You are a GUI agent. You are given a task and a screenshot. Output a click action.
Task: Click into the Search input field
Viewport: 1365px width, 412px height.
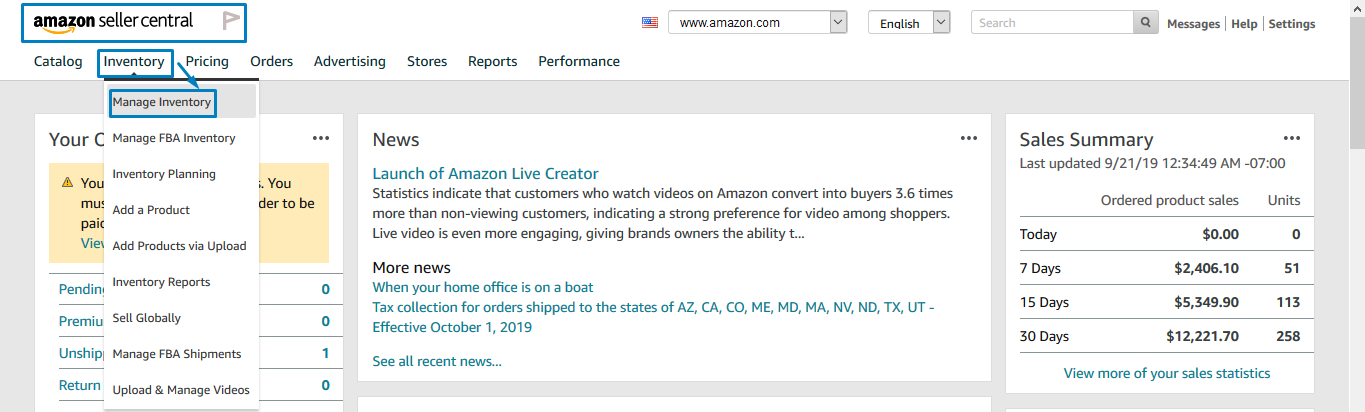[x=1052, y=23]
